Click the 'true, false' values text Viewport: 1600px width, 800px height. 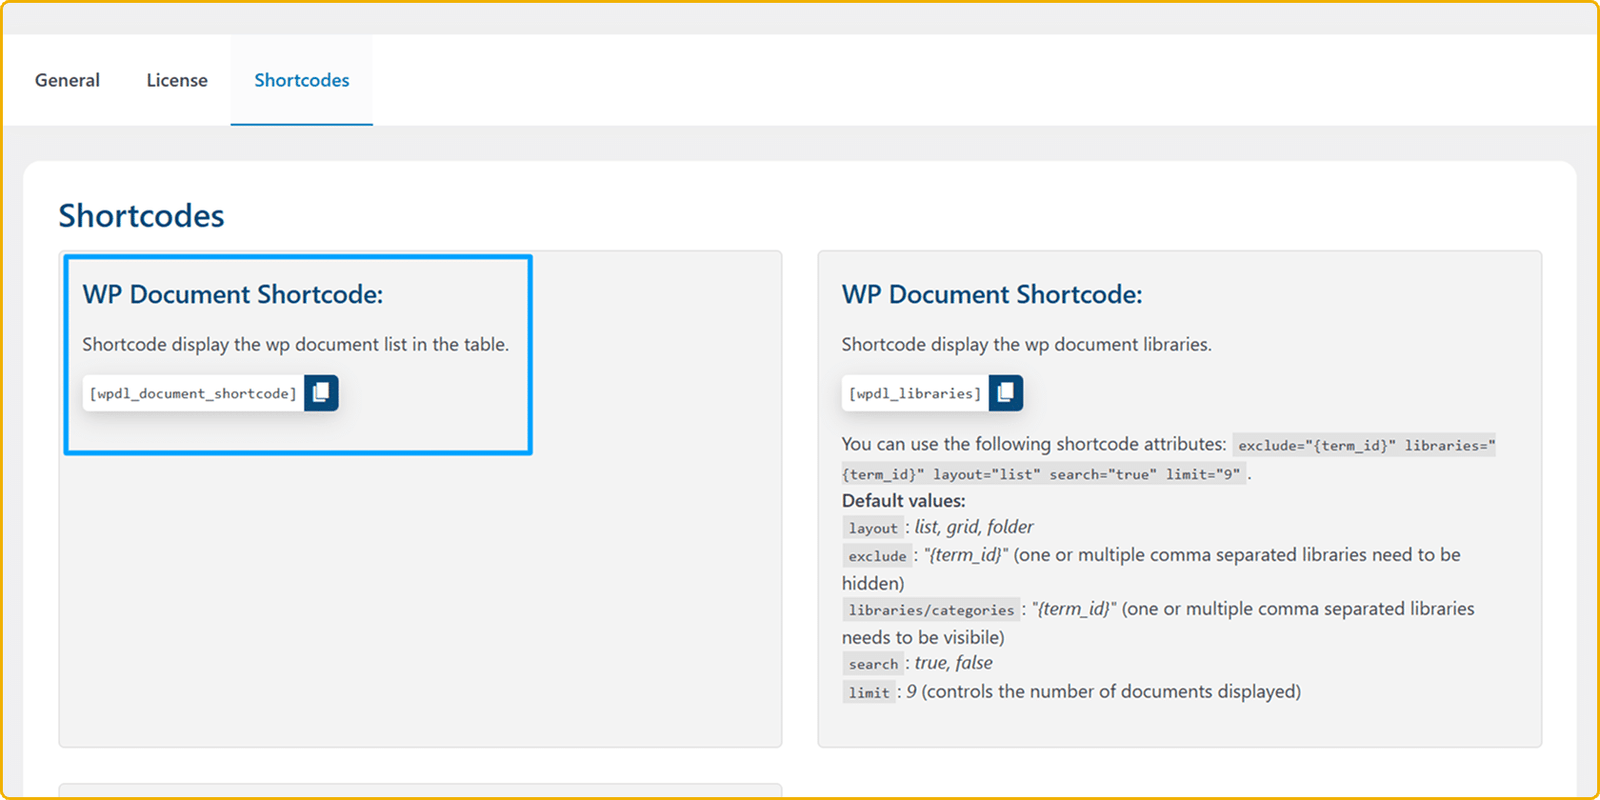[954, 663]
